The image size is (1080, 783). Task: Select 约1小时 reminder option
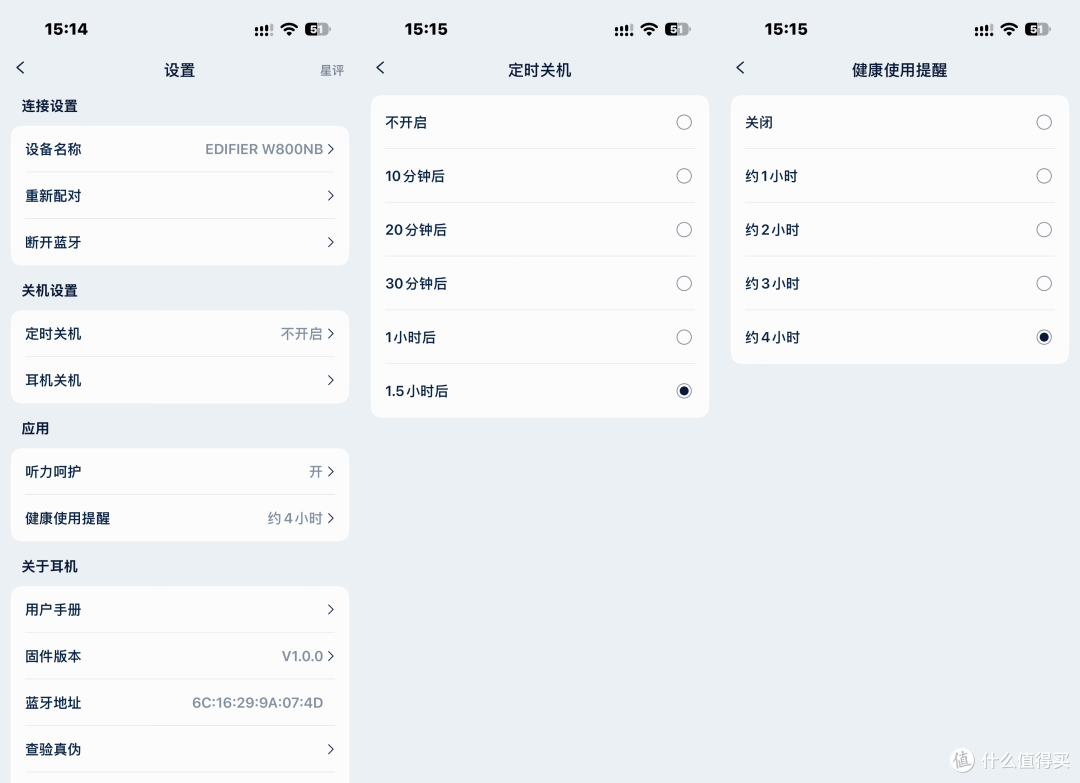coord(1044,176)
